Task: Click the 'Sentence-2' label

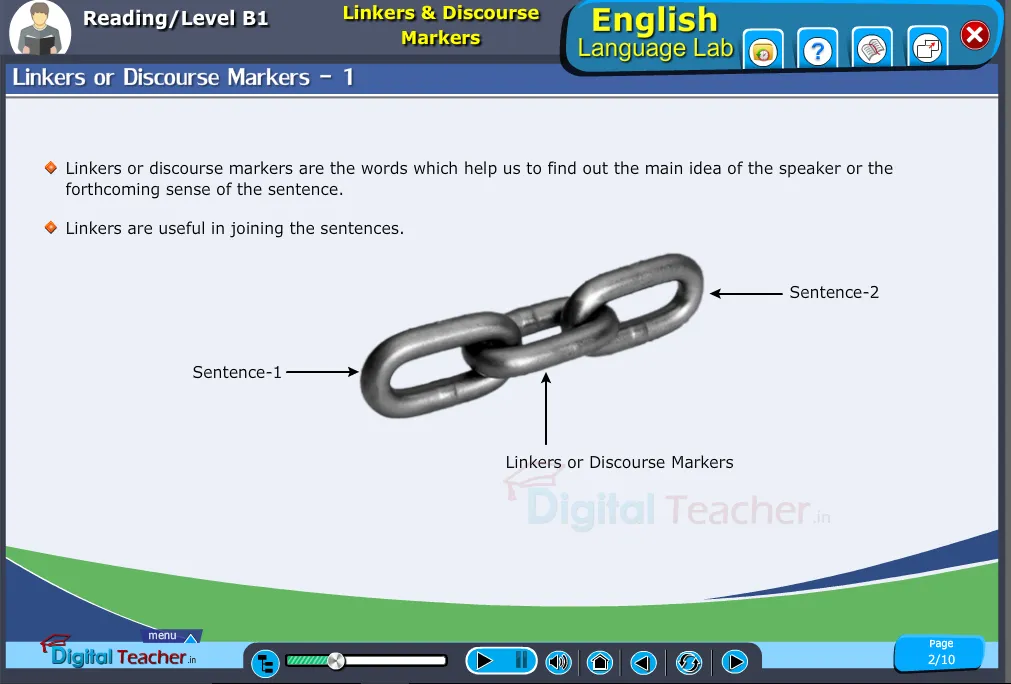Action: pyautogui.click(x=834, y=293)
